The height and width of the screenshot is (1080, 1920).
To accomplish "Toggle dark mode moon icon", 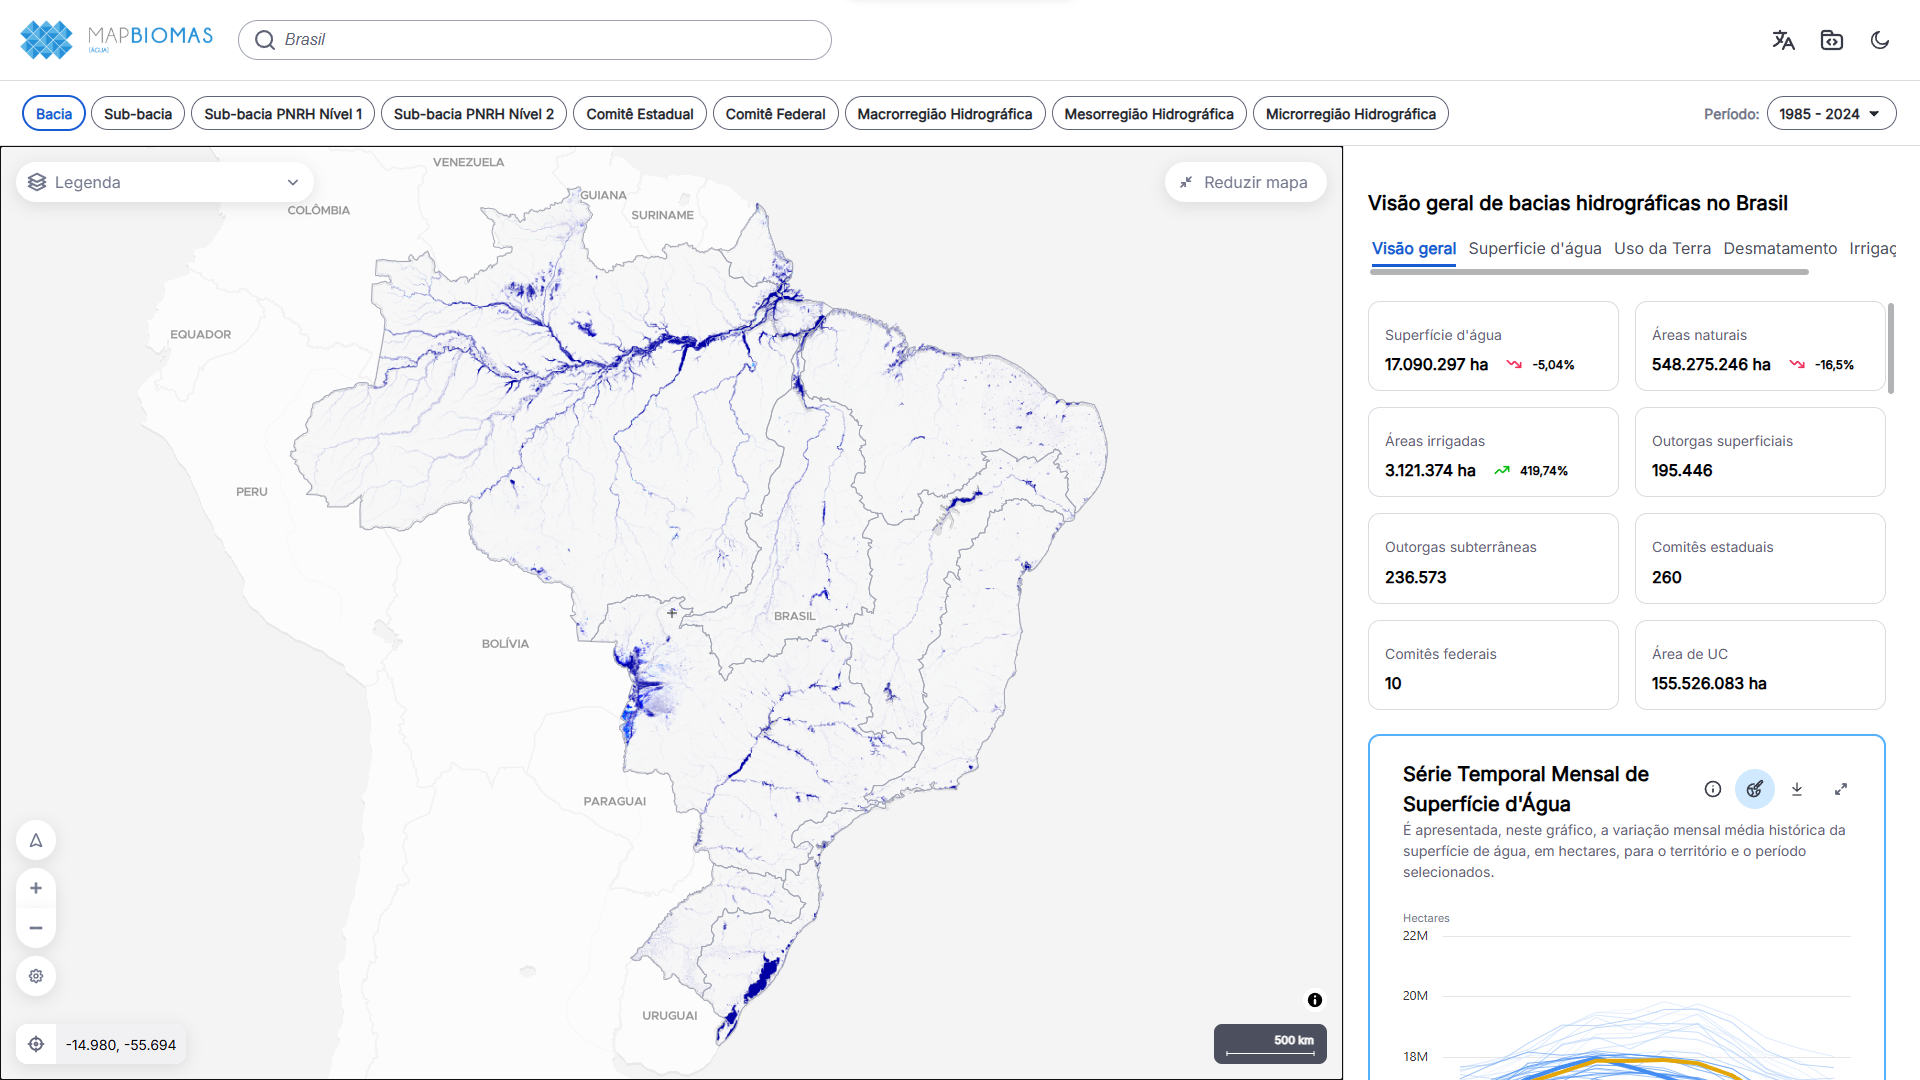I will coord(1879,40).
